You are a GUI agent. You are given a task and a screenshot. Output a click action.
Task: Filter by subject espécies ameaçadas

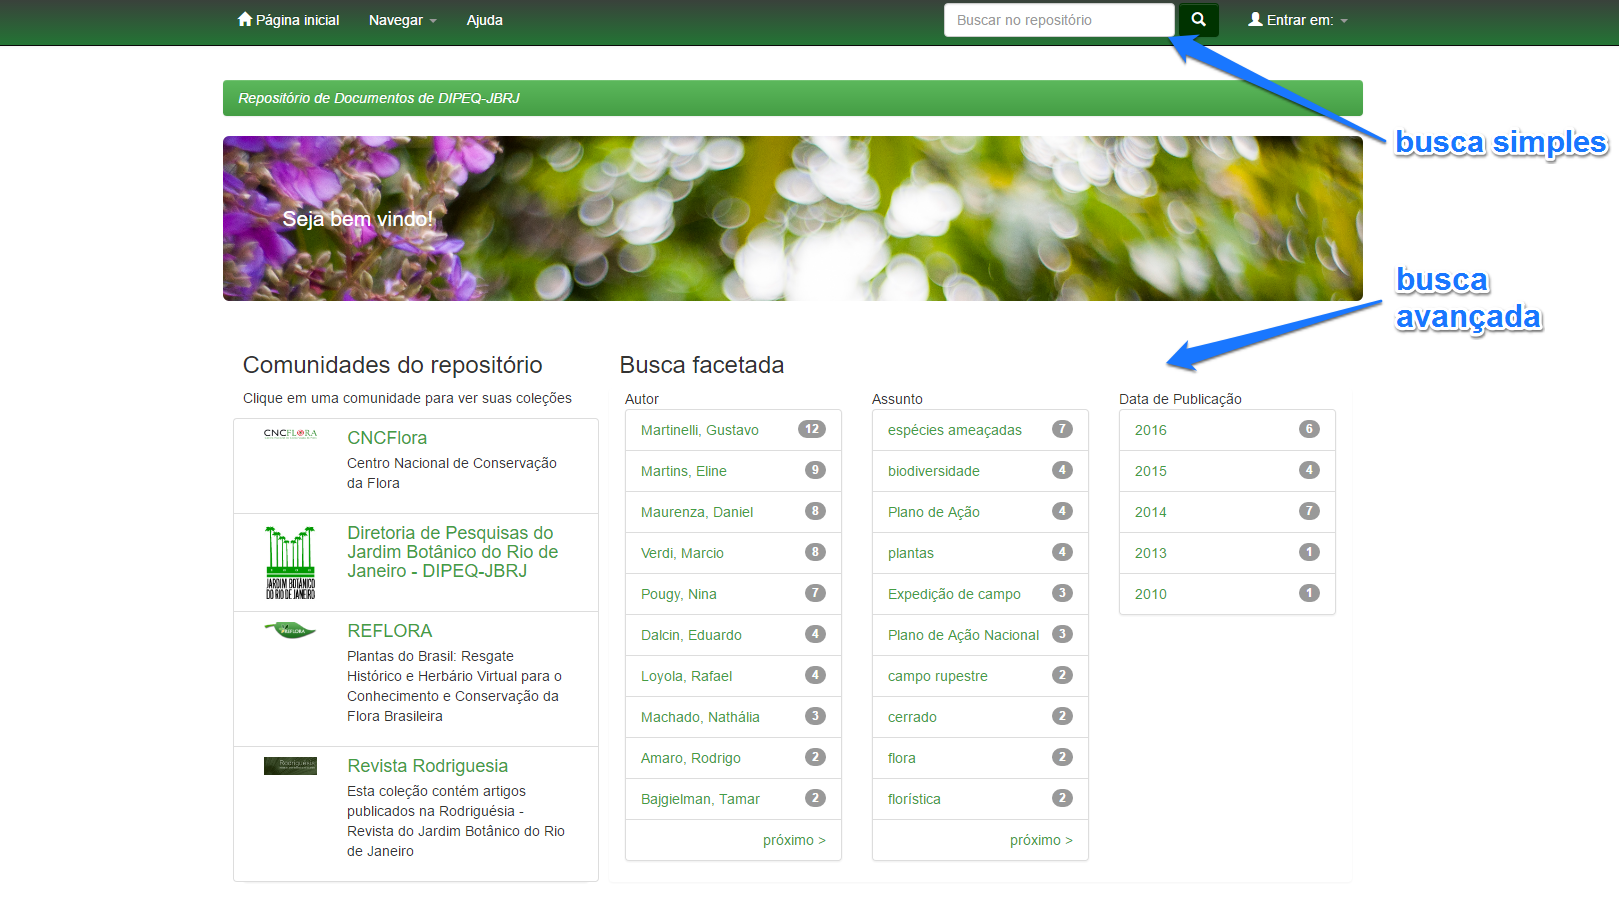point(954,430)
